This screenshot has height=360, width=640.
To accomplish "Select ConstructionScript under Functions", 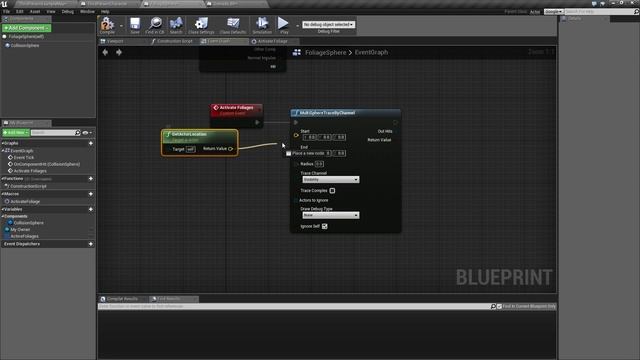I will (x=28, y=186).
